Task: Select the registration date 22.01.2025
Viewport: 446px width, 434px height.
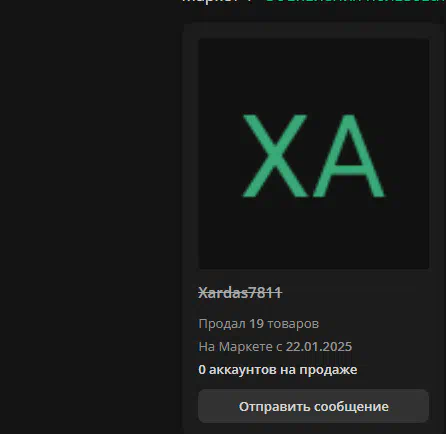Action: [319, 347]
